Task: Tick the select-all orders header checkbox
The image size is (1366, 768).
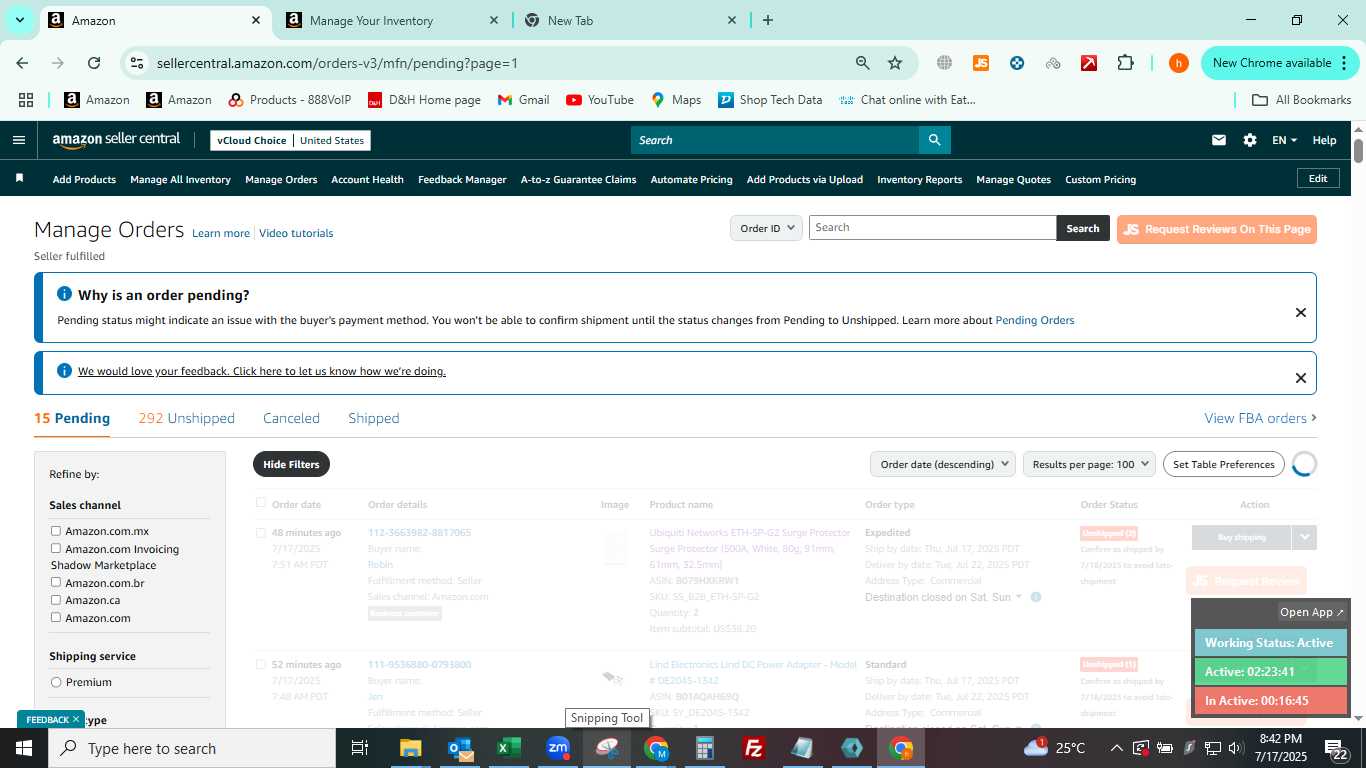Action: pos(261,503)
